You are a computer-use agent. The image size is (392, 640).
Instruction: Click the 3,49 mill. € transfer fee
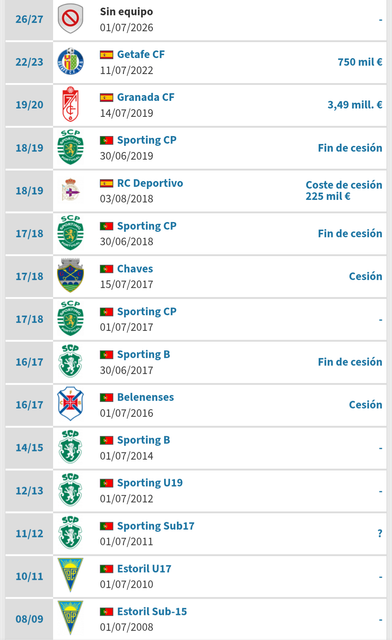[355, 105]
